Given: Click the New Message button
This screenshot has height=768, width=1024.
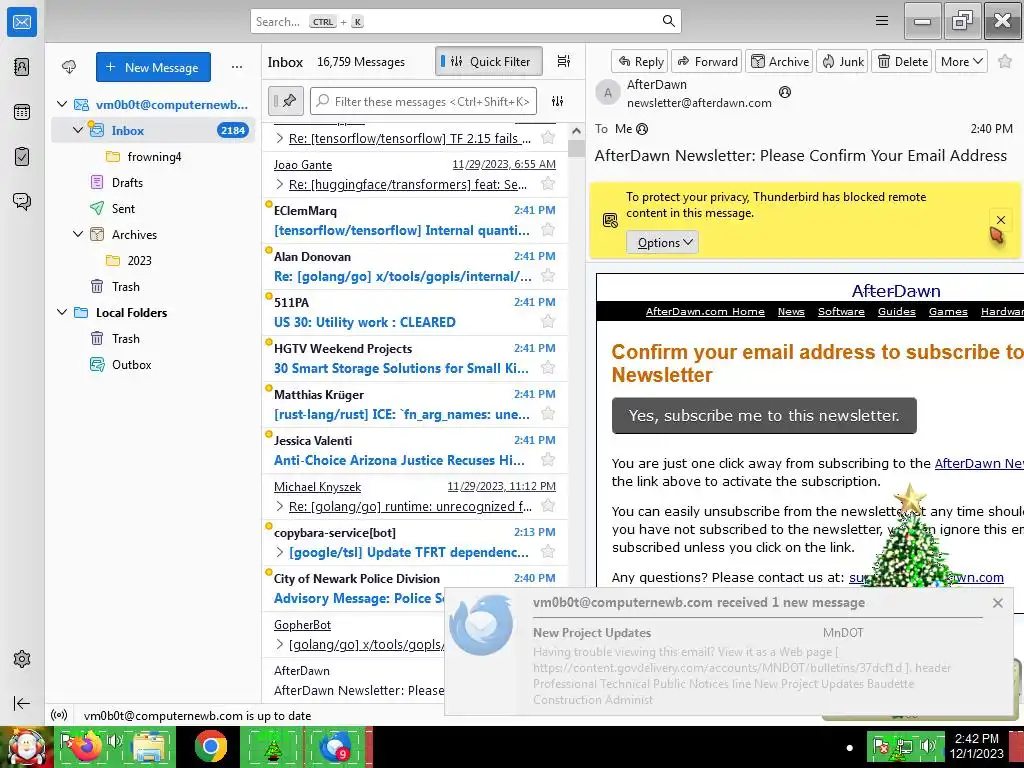Looking at the screenshot, I should pos(153,67).
